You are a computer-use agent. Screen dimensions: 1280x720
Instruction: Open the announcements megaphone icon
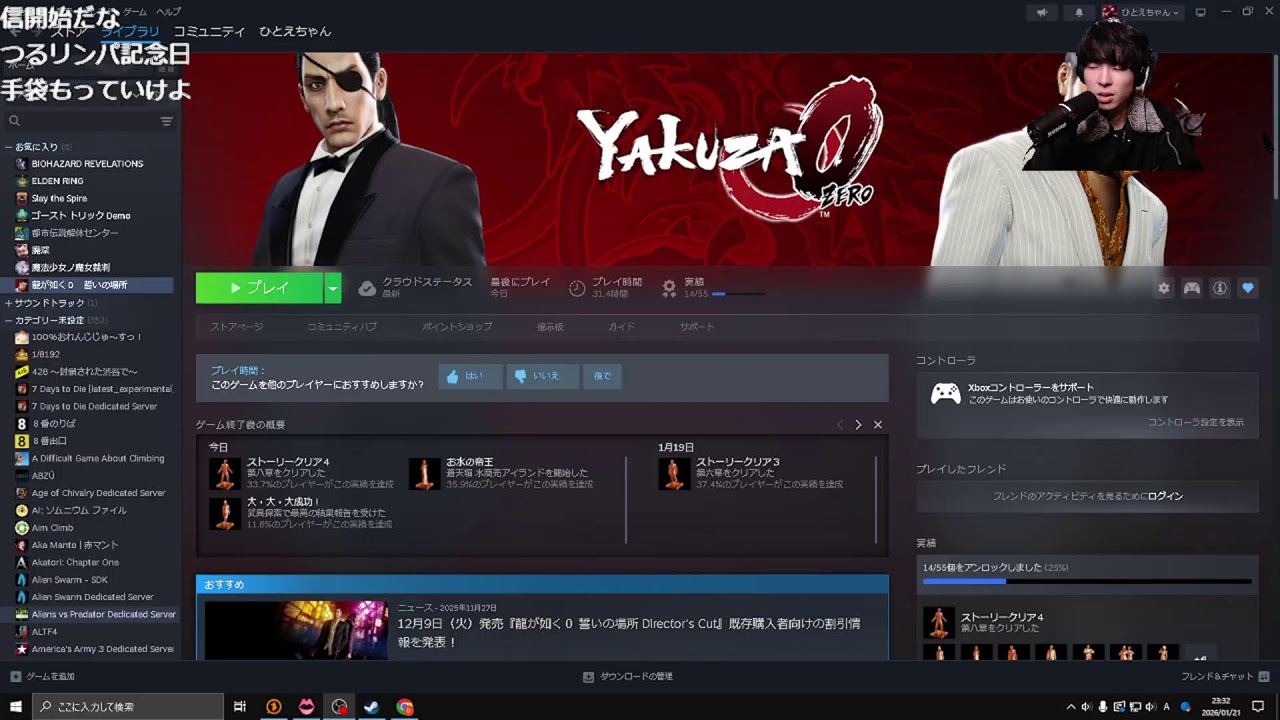[x=1042, y=12]
